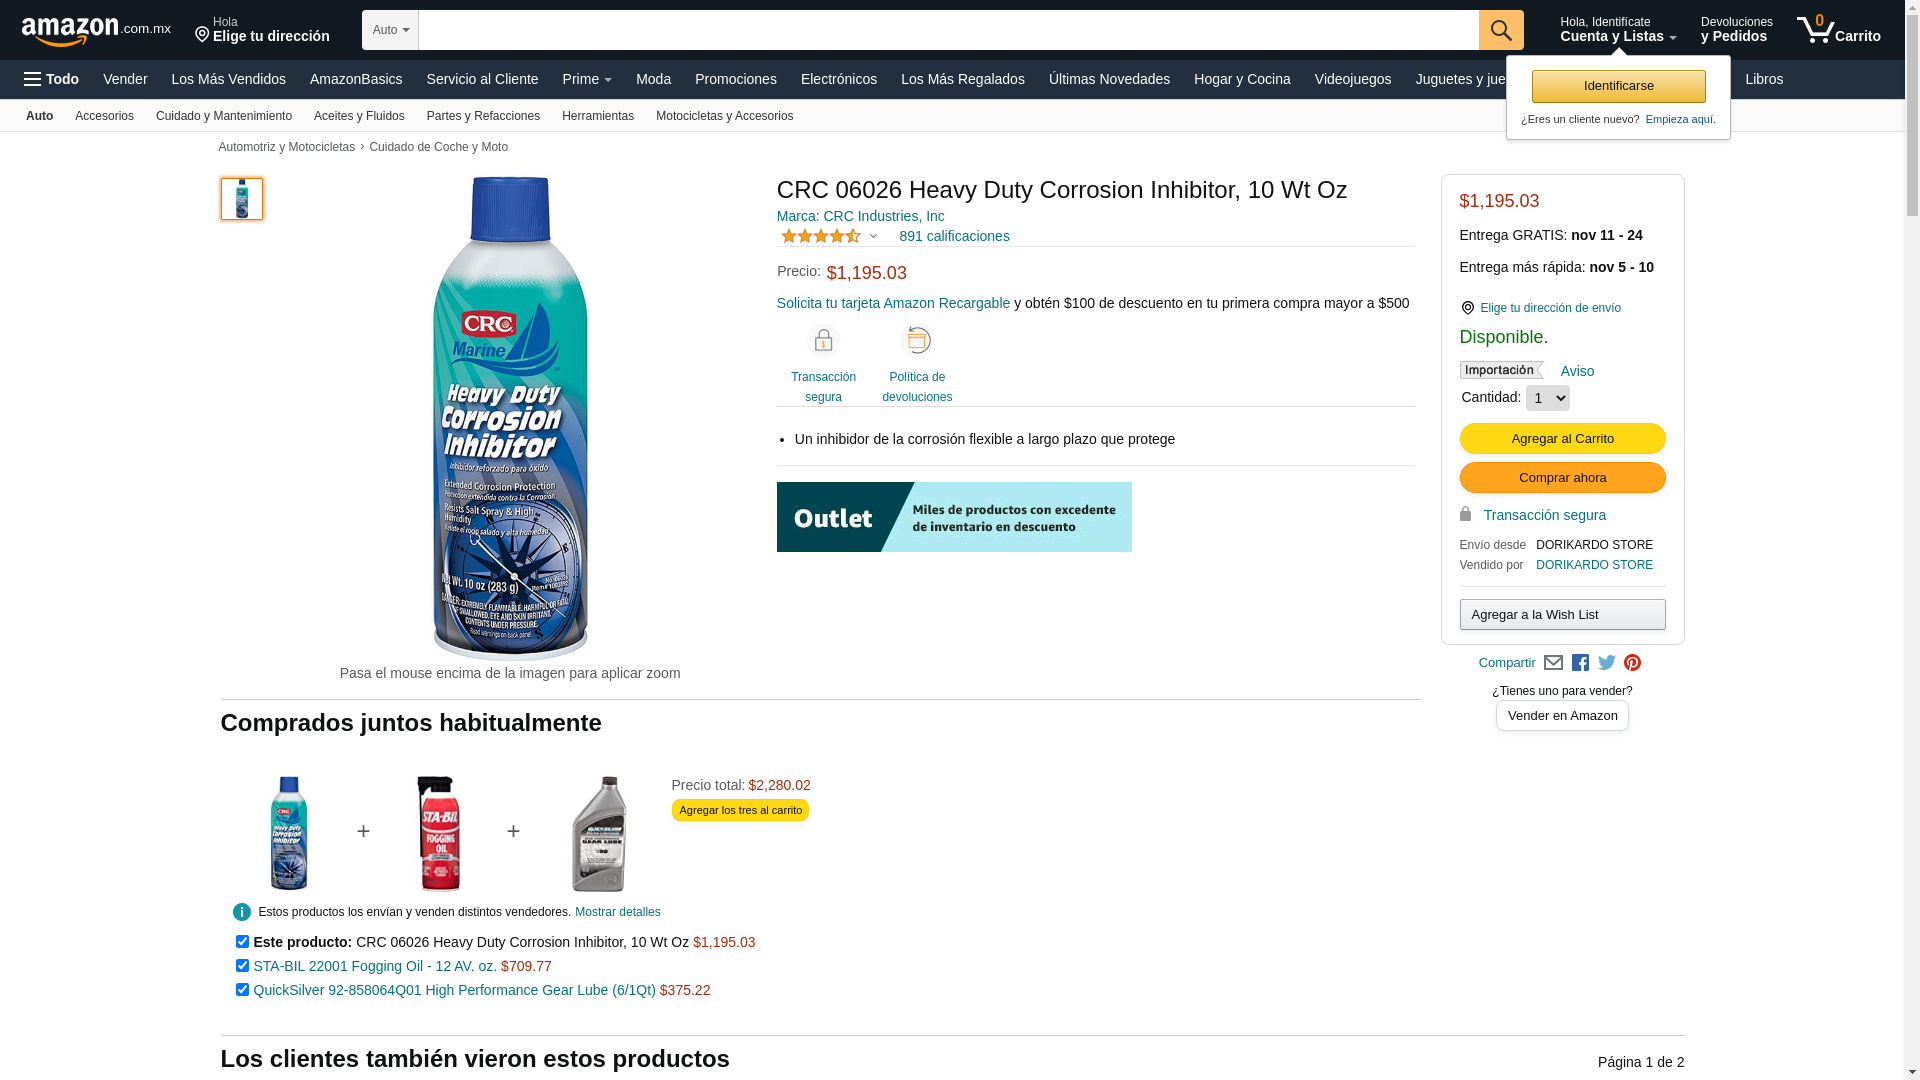Select Herramientas in the Auto subnav
Viewport: 1920px width, 1080px height.
point(598,116)
